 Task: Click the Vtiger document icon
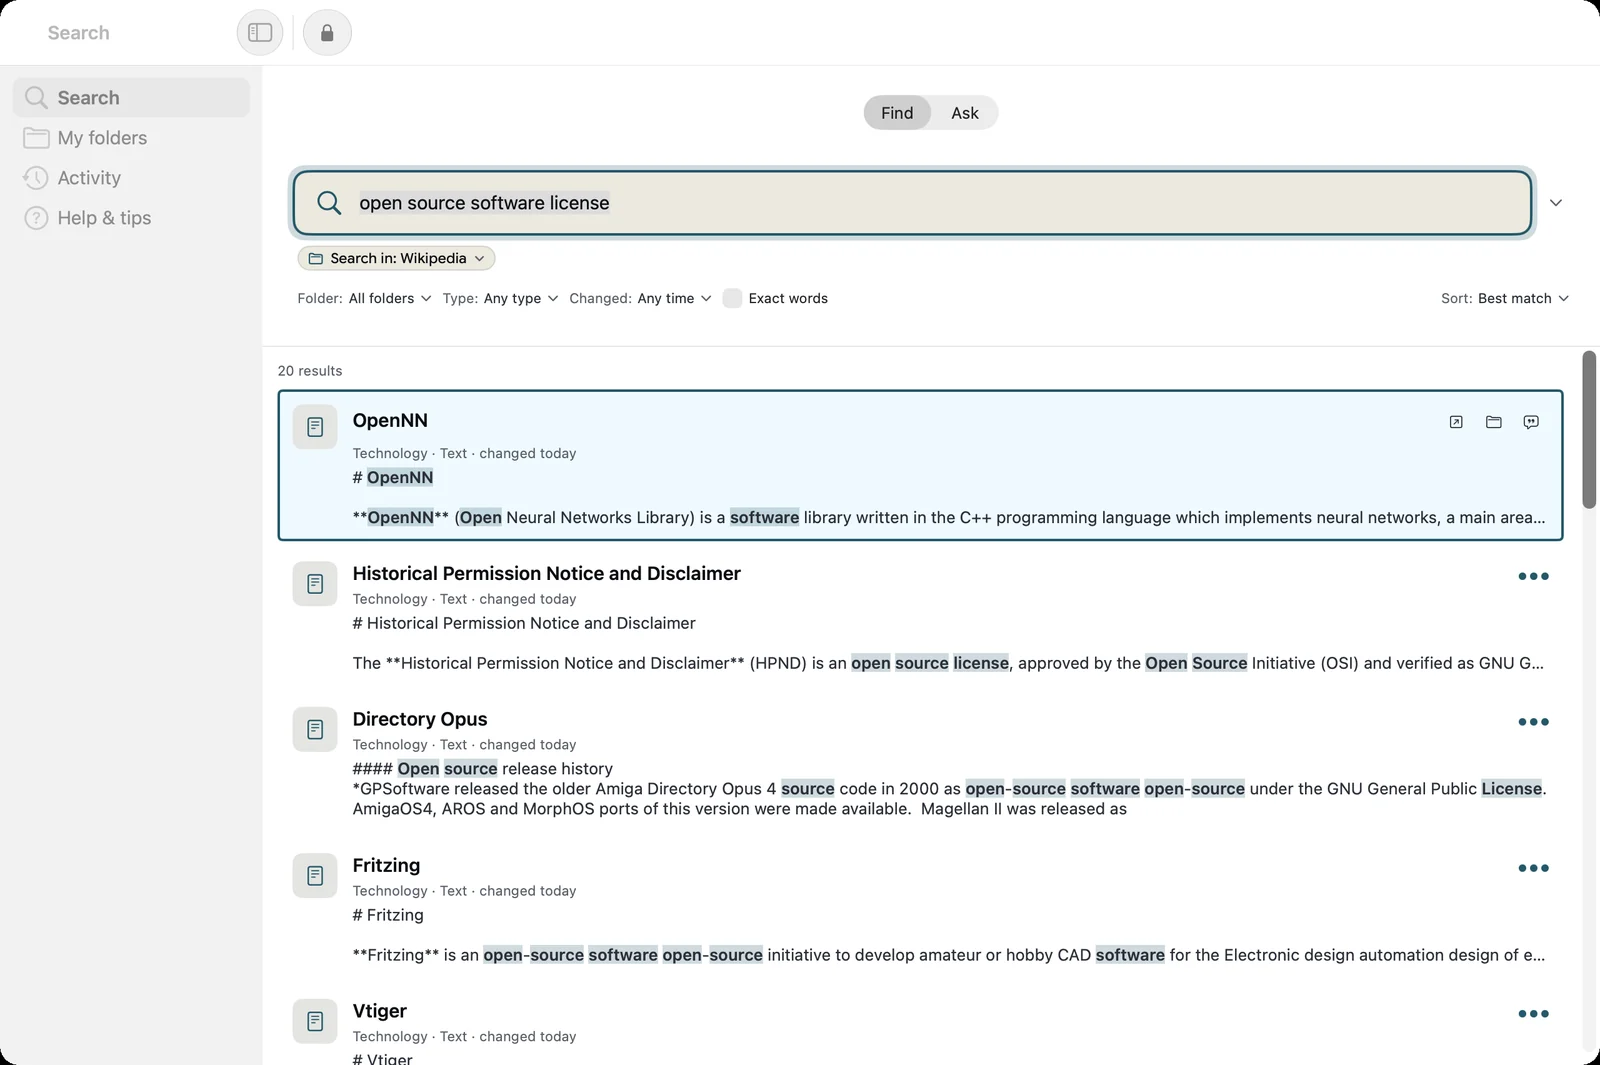coord(315,1021)
